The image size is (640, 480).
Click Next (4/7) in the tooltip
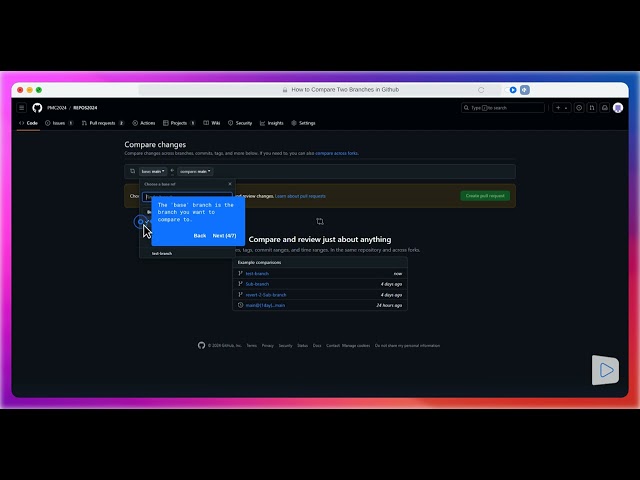click(224, 236)
